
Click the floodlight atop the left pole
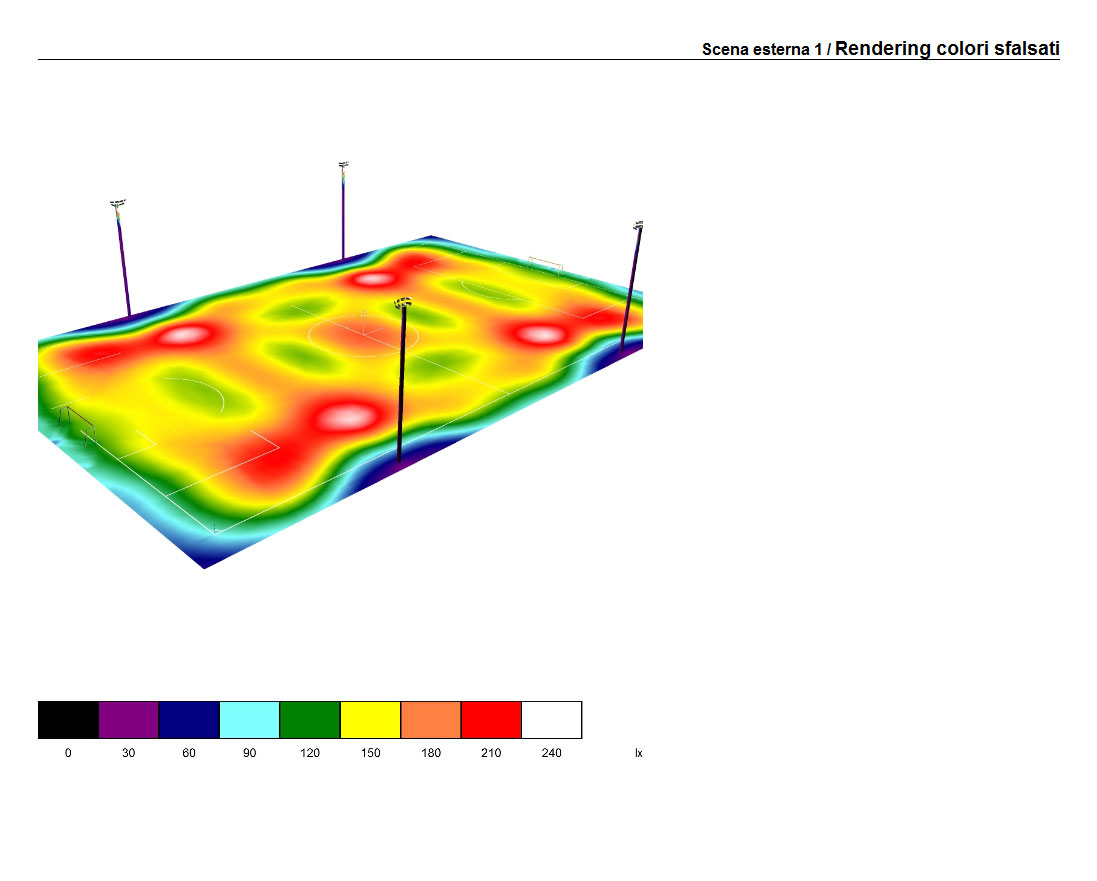pyautogui.click(x=118, y=204)
